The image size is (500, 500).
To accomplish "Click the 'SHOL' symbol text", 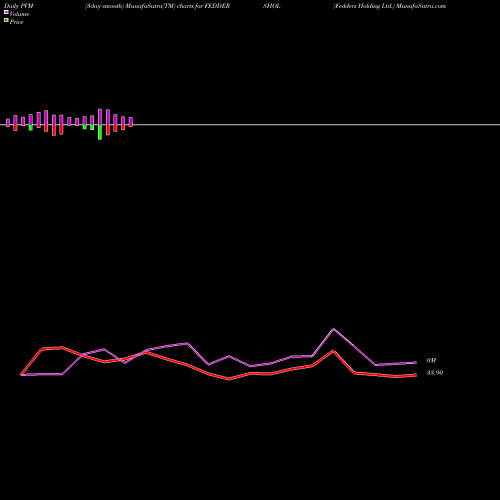I will coord(272,6).
